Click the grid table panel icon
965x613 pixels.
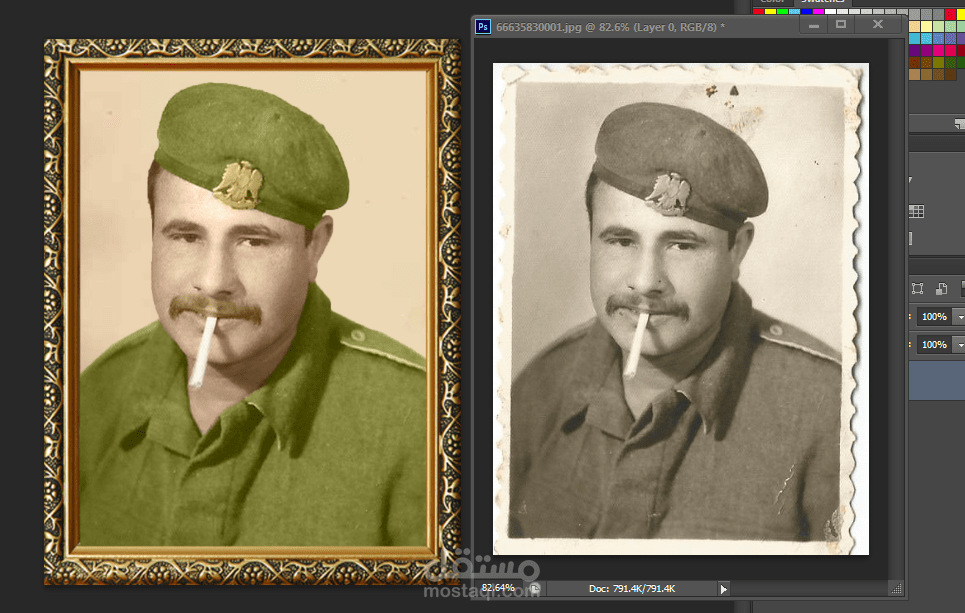pos(916,212)
